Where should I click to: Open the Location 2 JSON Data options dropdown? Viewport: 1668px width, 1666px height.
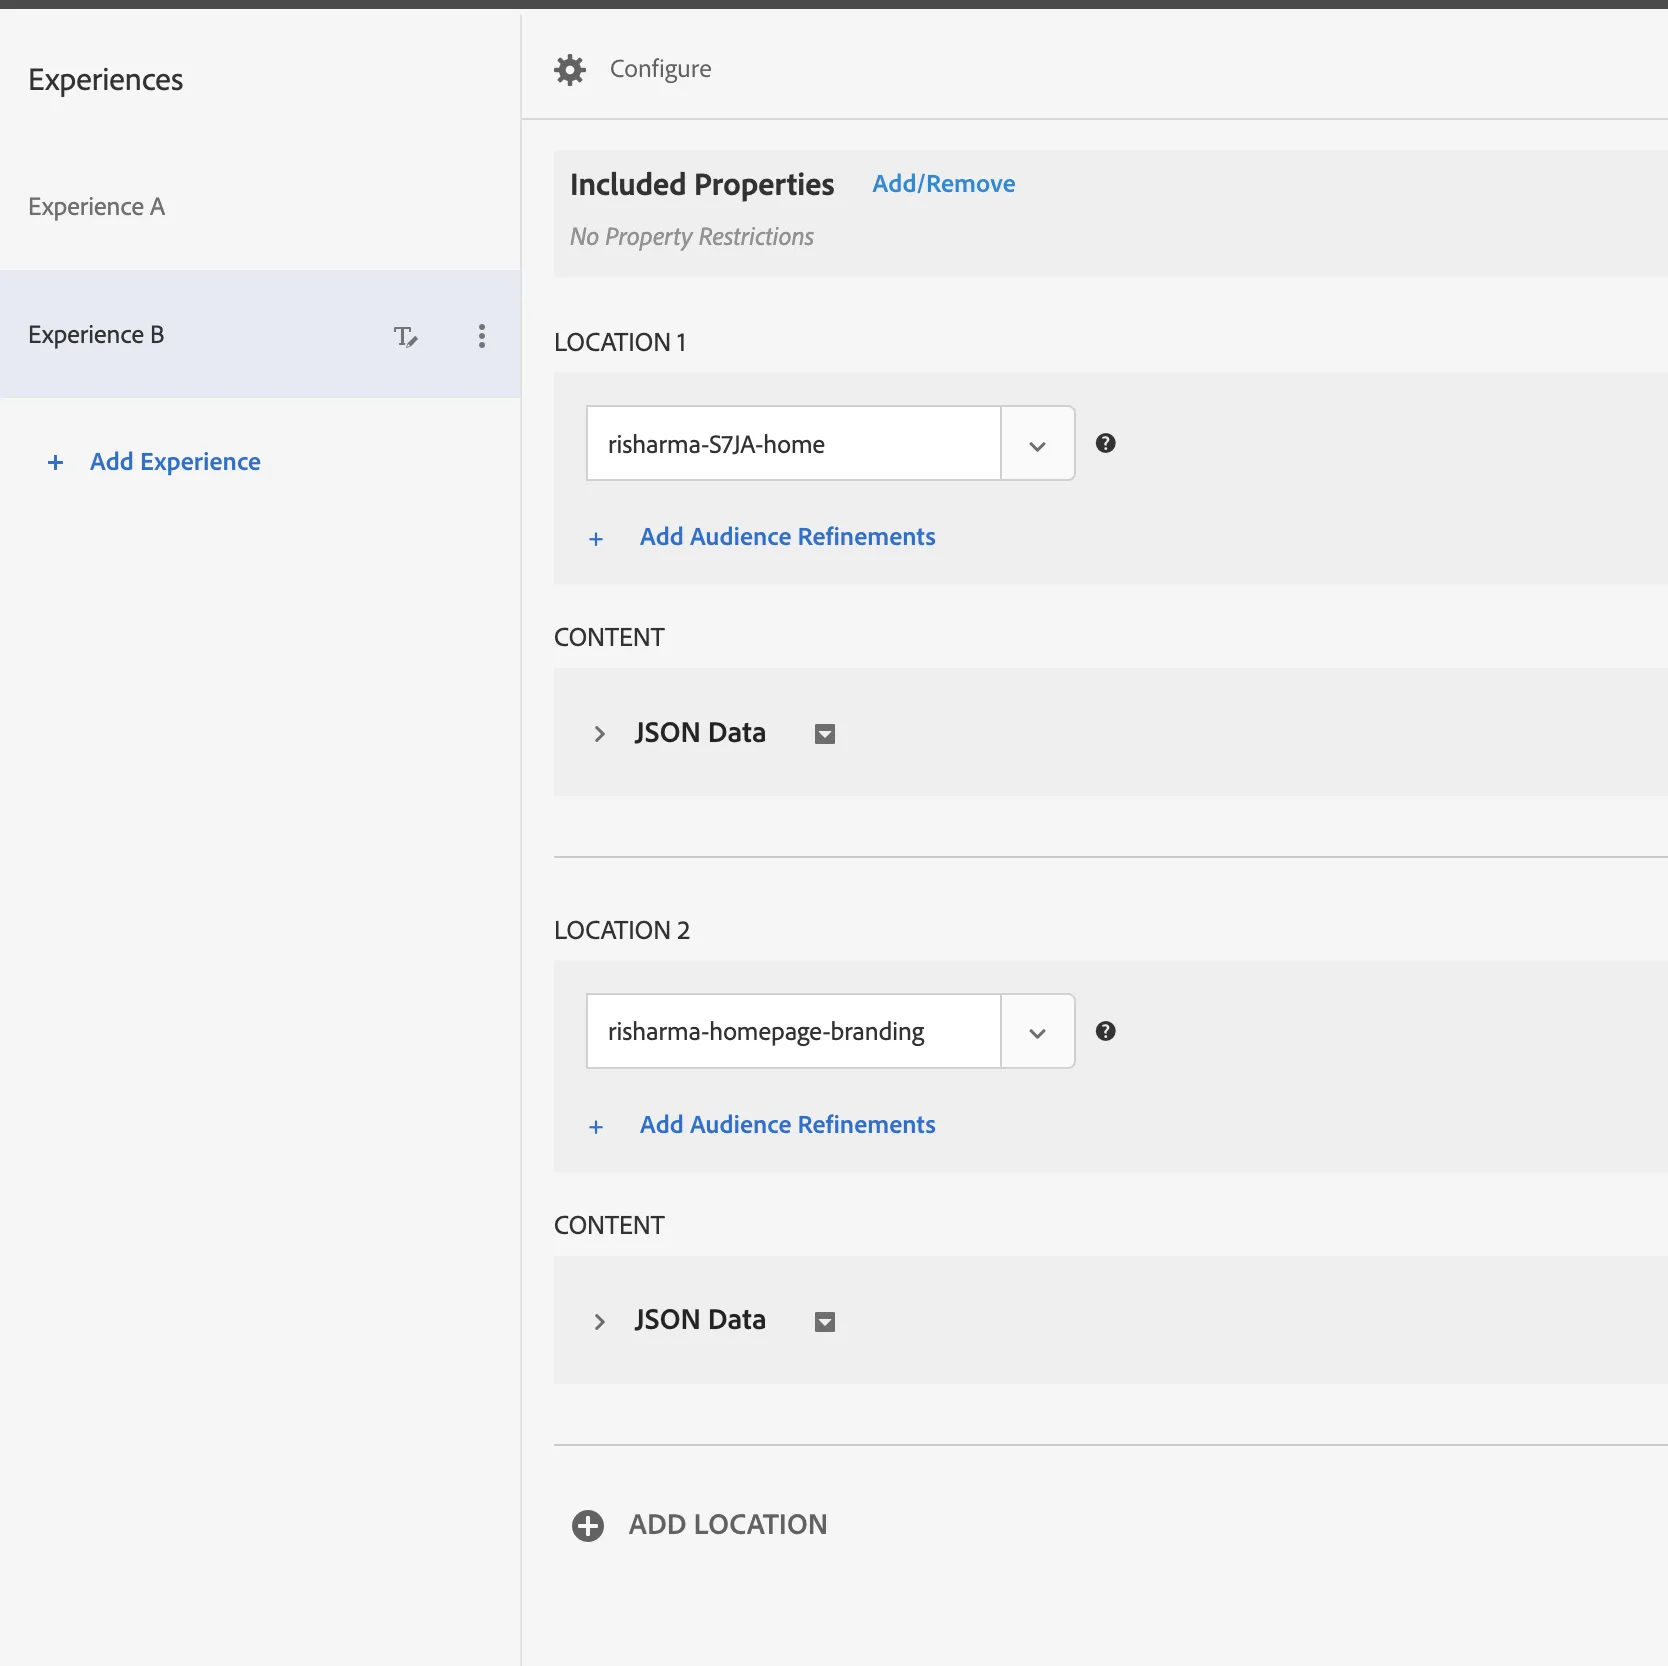click(x=825, y=1322)
